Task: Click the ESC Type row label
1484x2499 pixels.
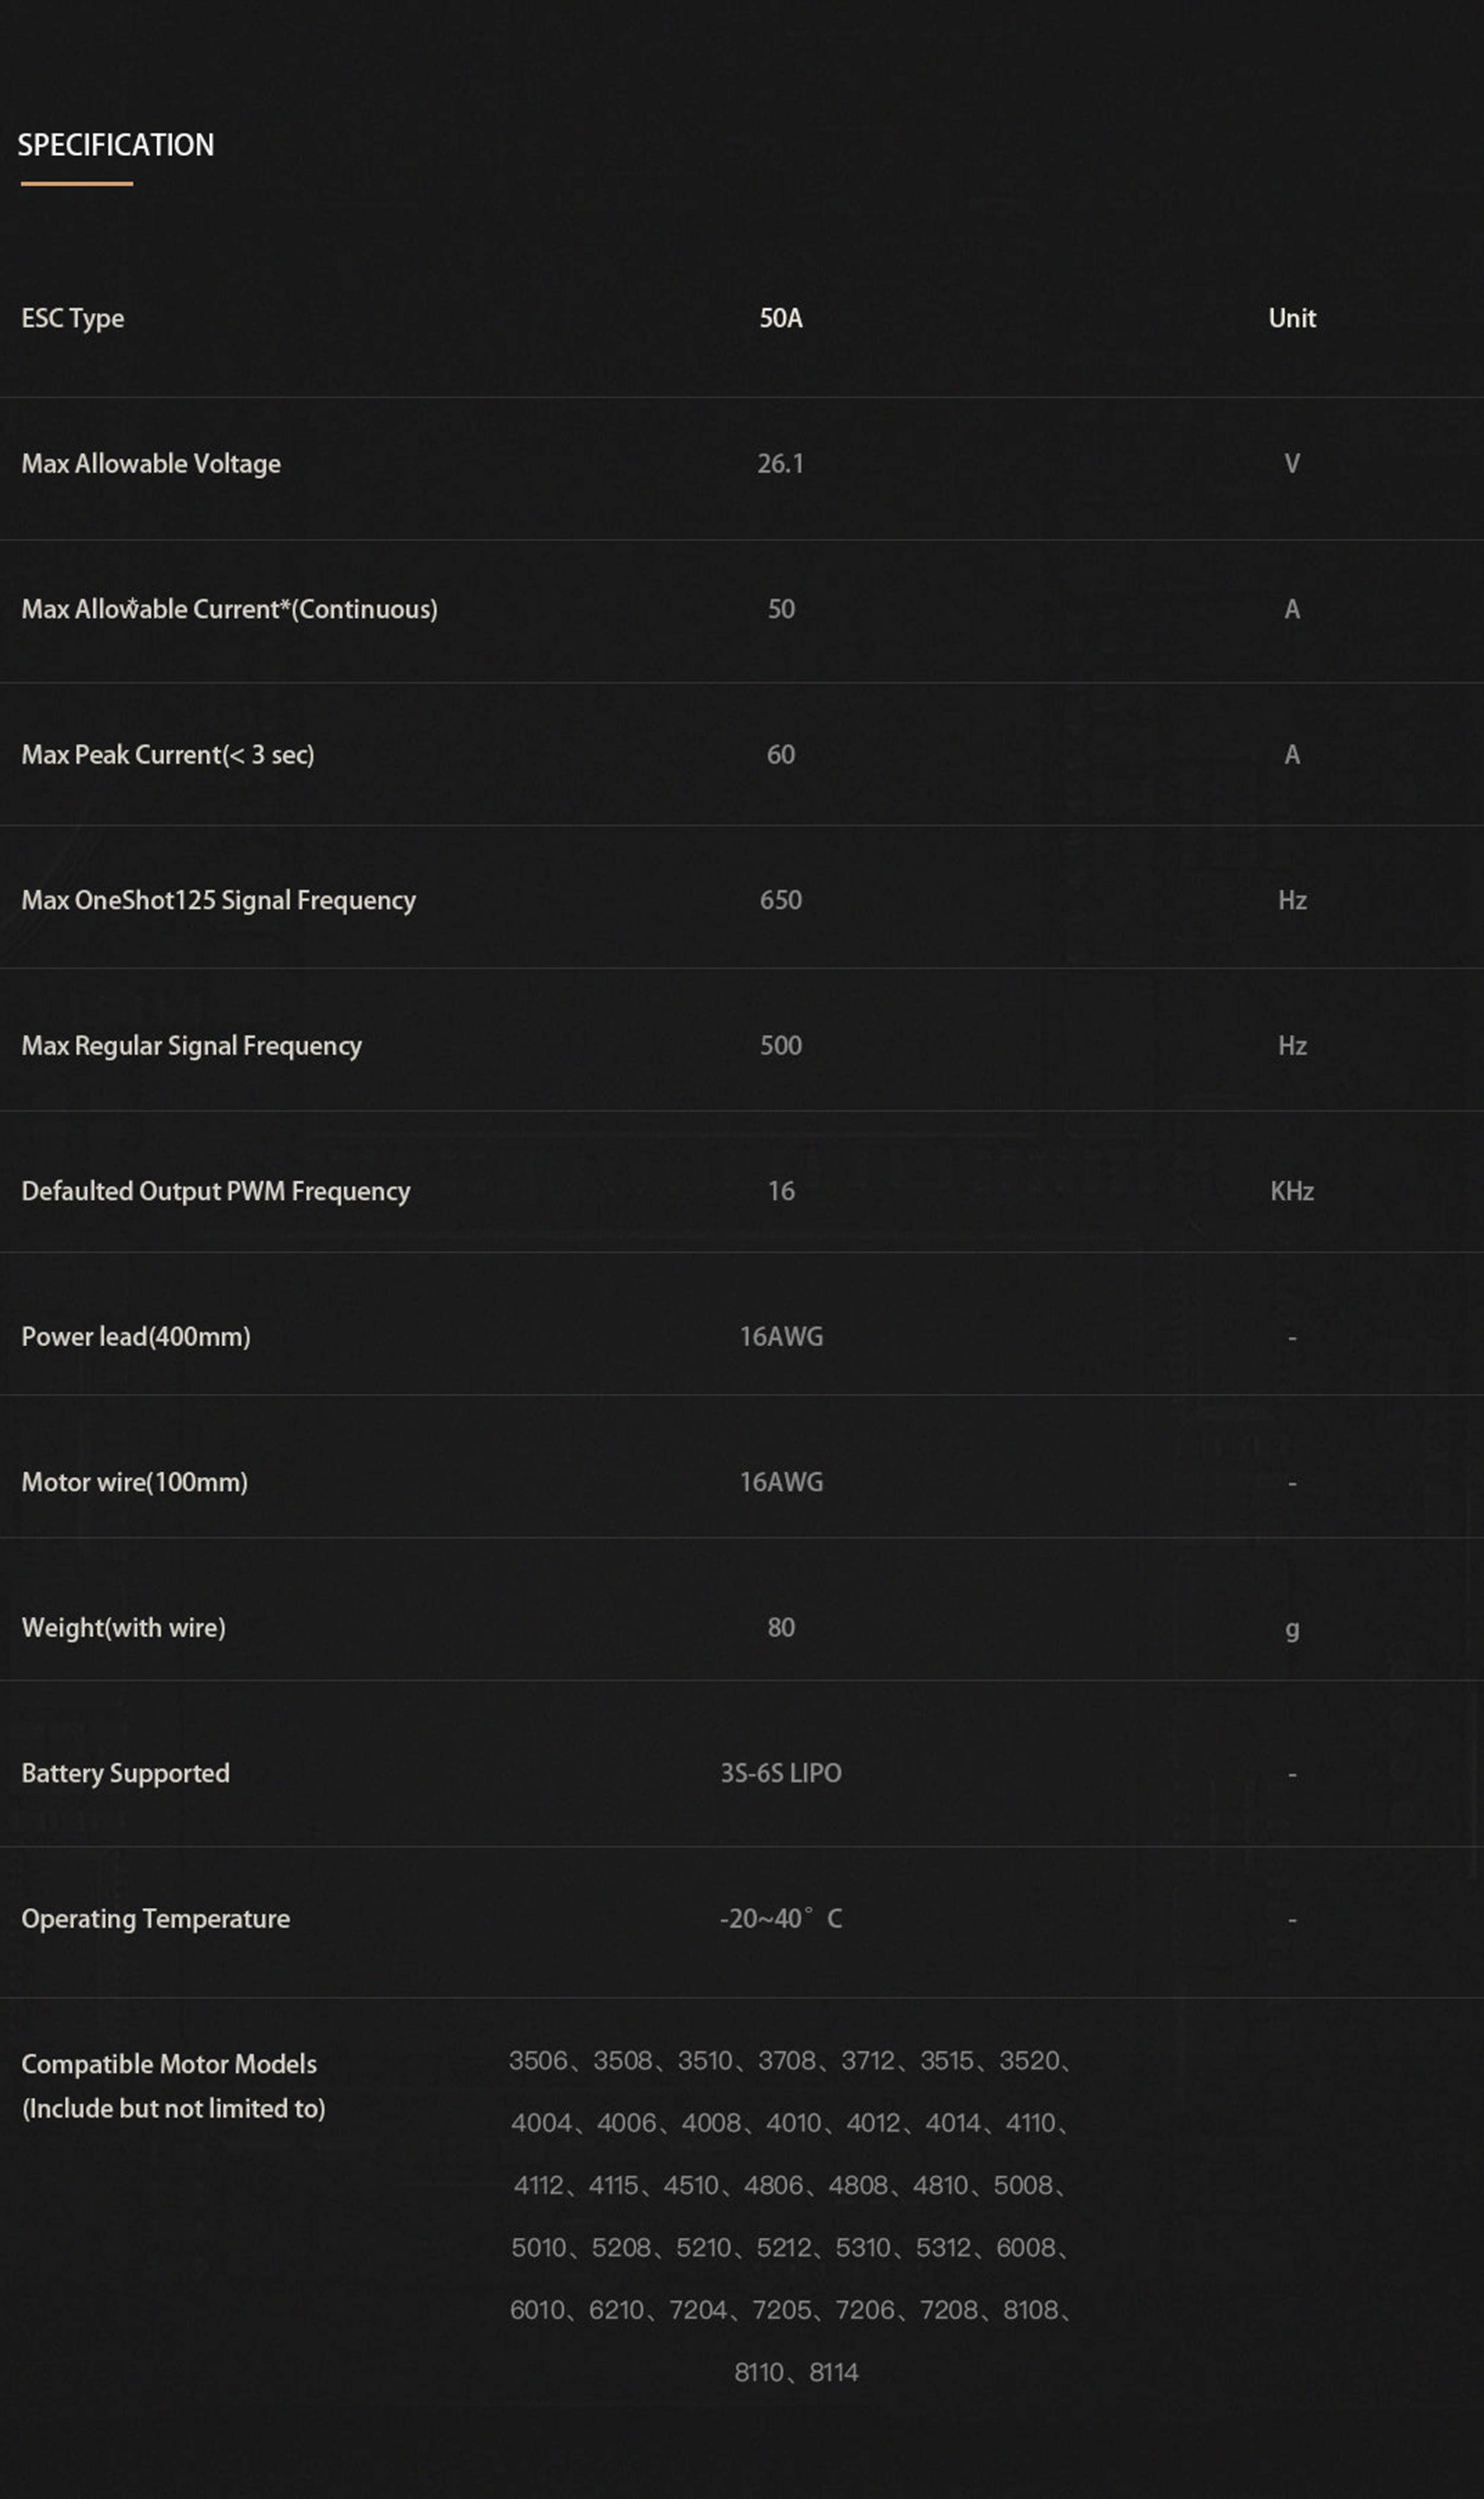Action: click(x=73, y=318)
